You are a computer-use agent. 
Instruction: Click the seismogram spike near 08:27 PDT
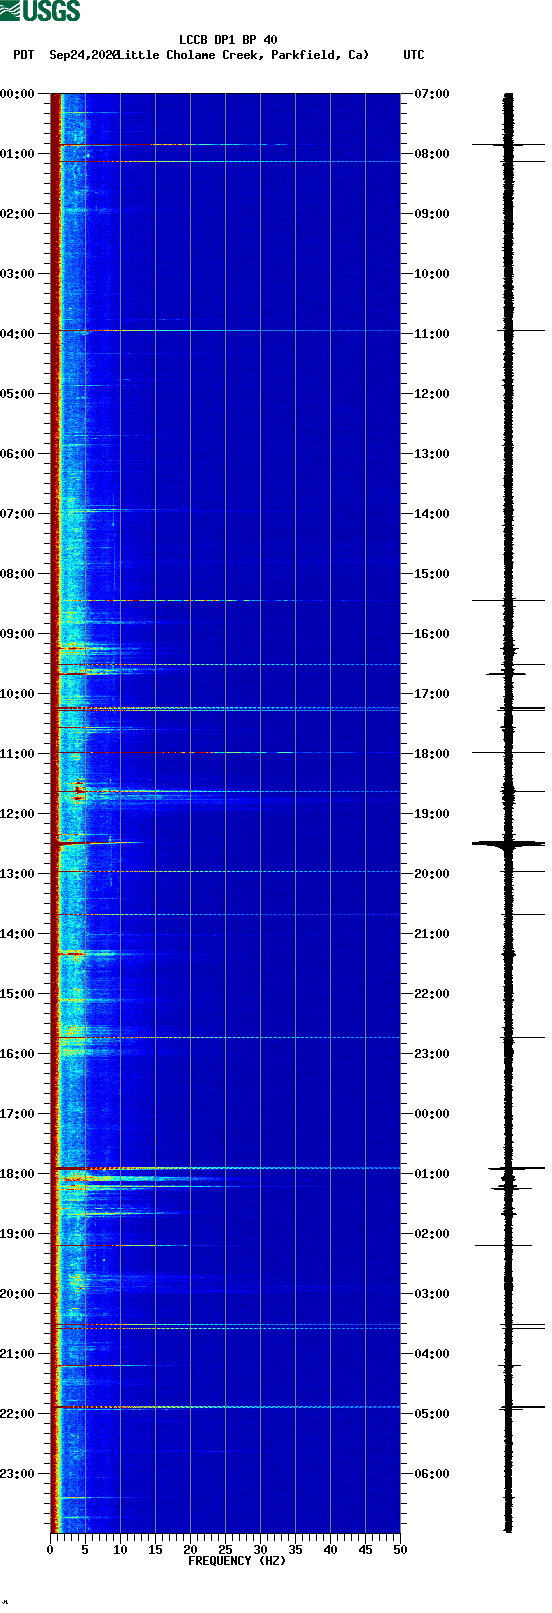[x=508, y=600]
